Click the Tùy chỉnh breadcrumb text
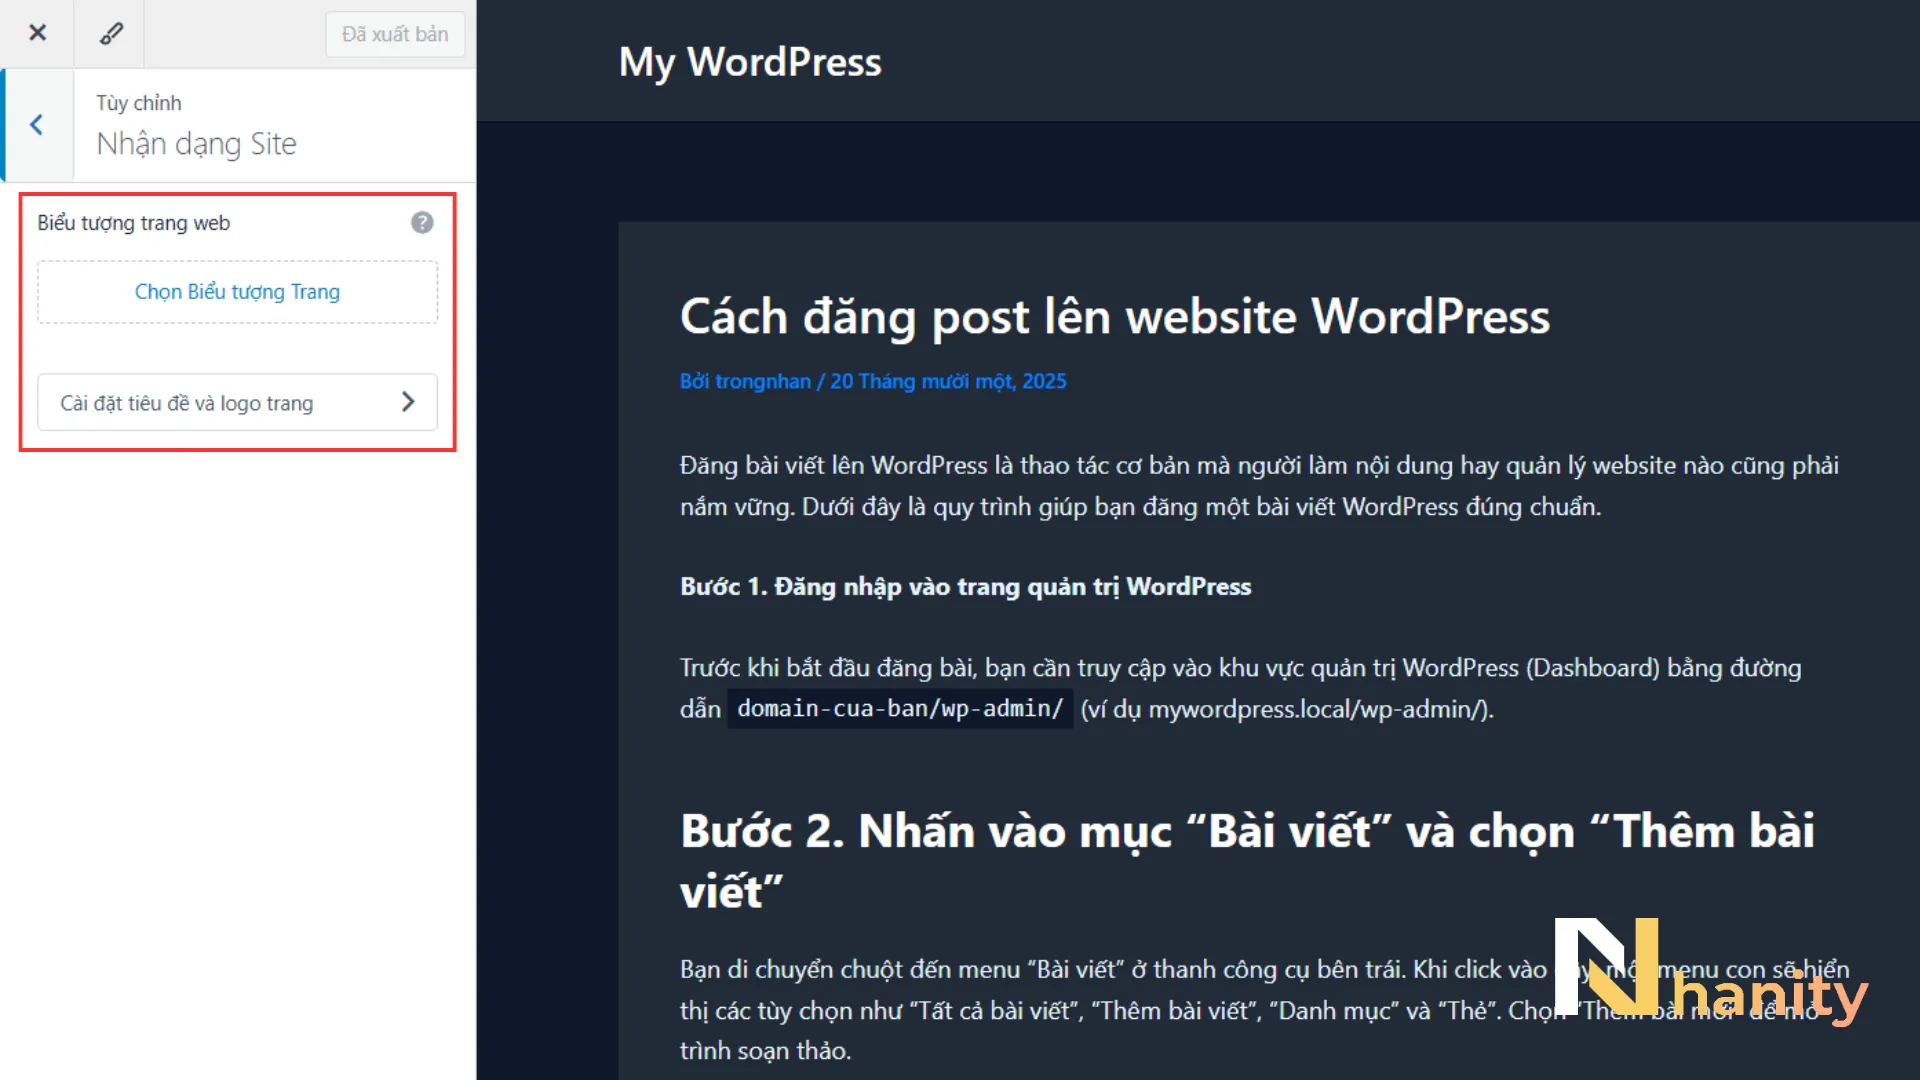This screenshot has height=1080, width=1920. point(139,103)
